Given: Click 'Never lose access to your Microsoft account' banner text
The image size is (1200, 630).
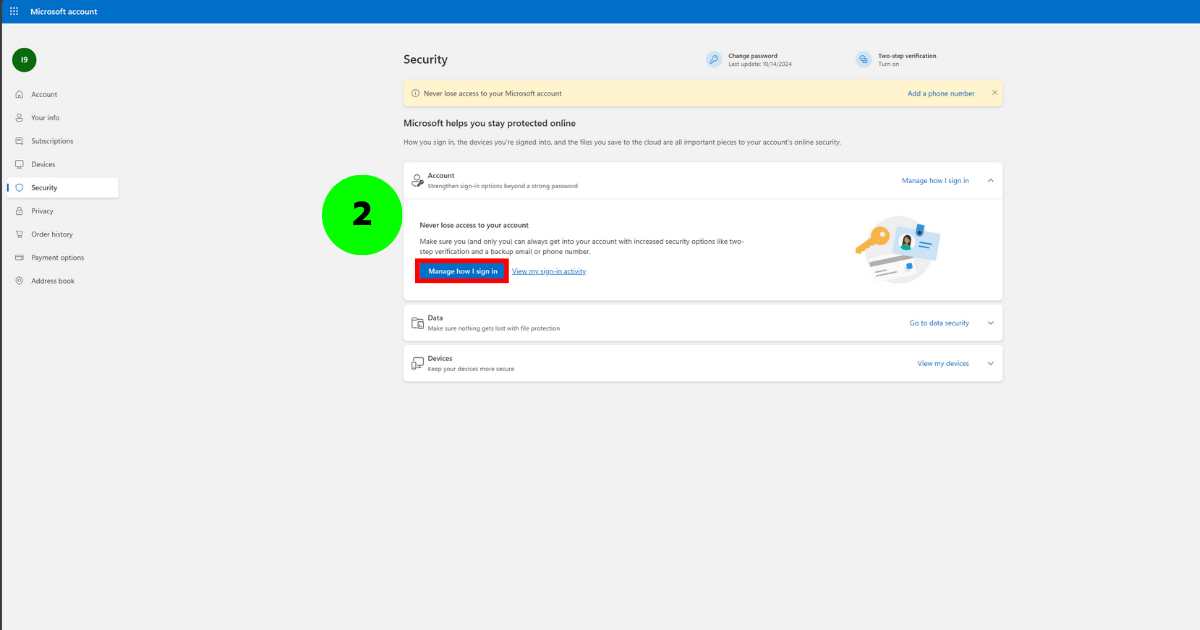Looking at the screenshot, I should point(493,93).
